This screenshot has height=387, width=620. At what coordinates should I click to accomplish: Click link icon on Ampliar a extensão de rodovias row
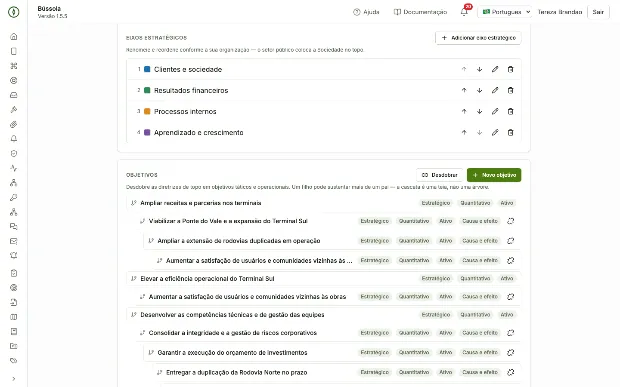click(510, 241)
